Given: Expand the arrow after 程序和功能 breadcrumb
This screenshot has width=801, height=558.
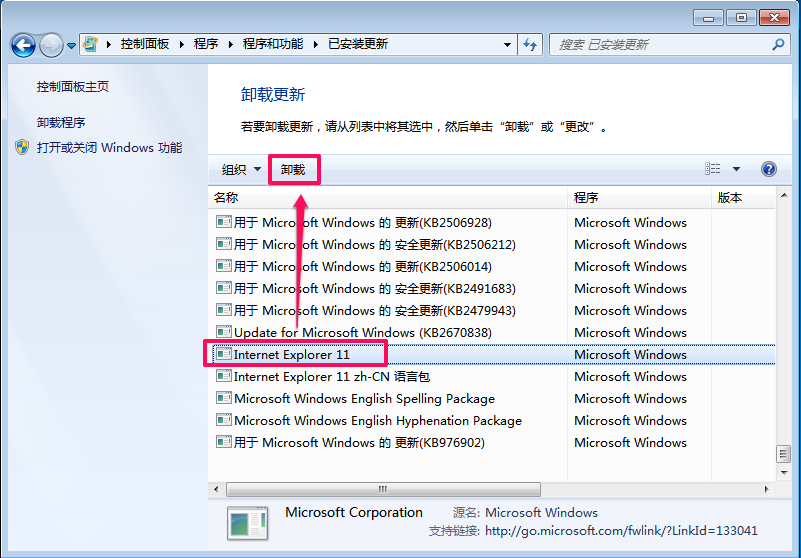Looking at the screenshot, I should [316, 44].
